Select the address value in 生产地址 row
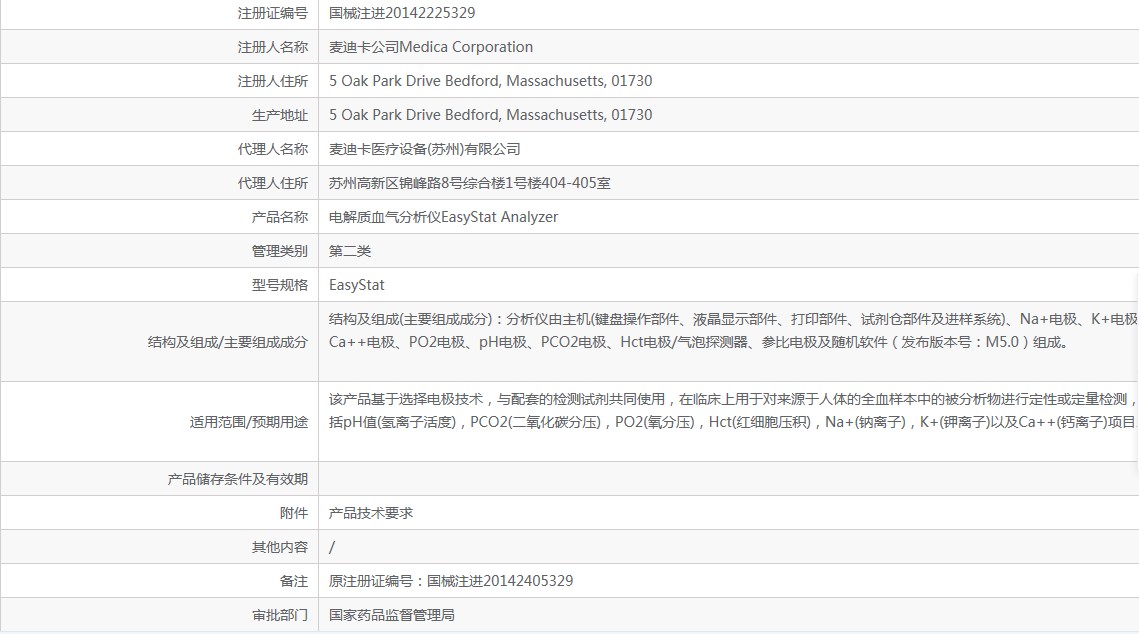Viewport: 1139px width, 634px height. click(x=490, y=115)
